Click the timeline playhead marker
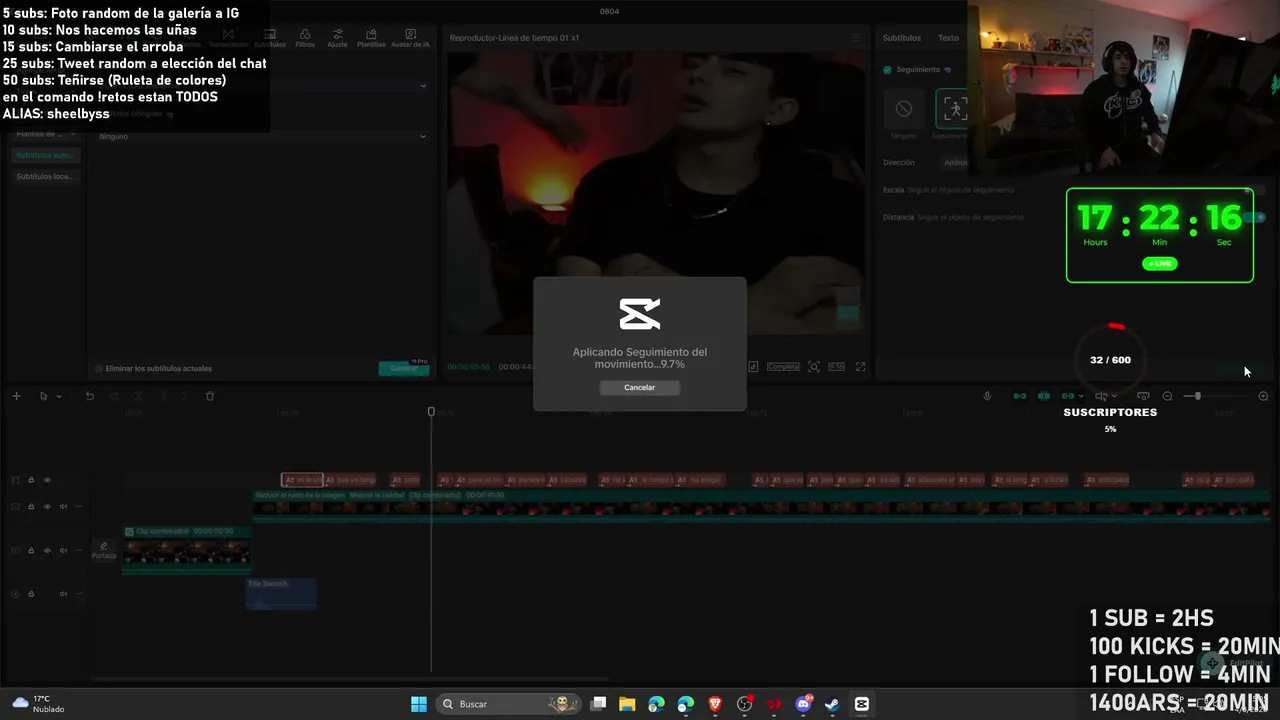 coord(431,412)
